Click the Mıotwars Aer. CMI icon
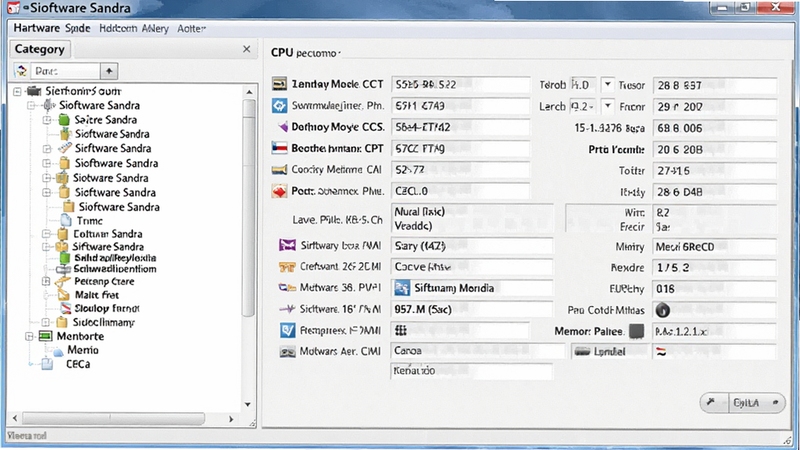This screenshot has width=800, height=450. [x=287, y=352]
